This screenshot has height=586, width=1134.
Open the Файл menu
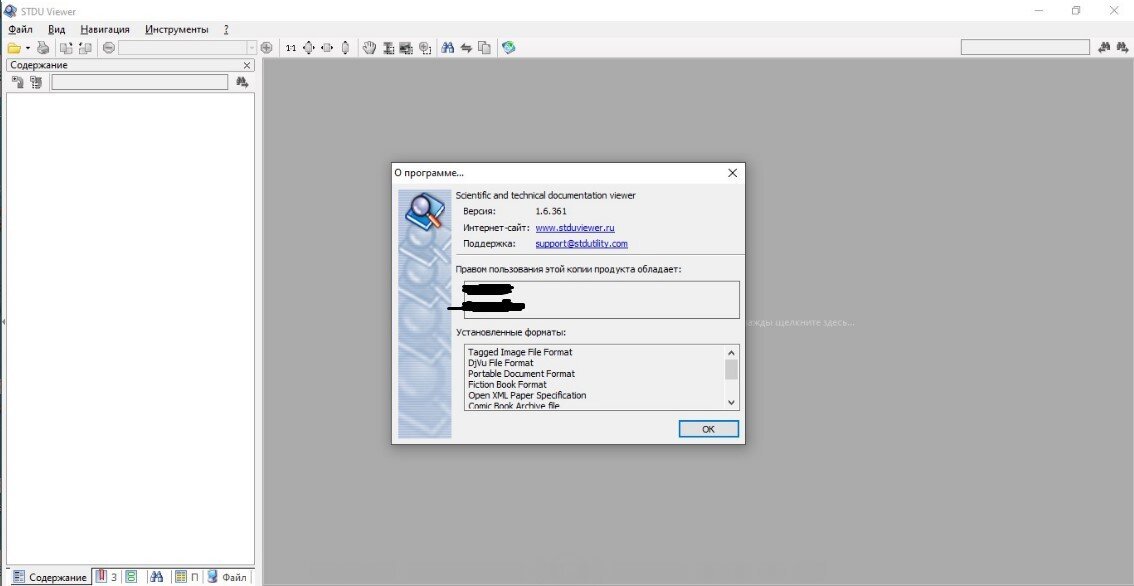click(20, 30)
